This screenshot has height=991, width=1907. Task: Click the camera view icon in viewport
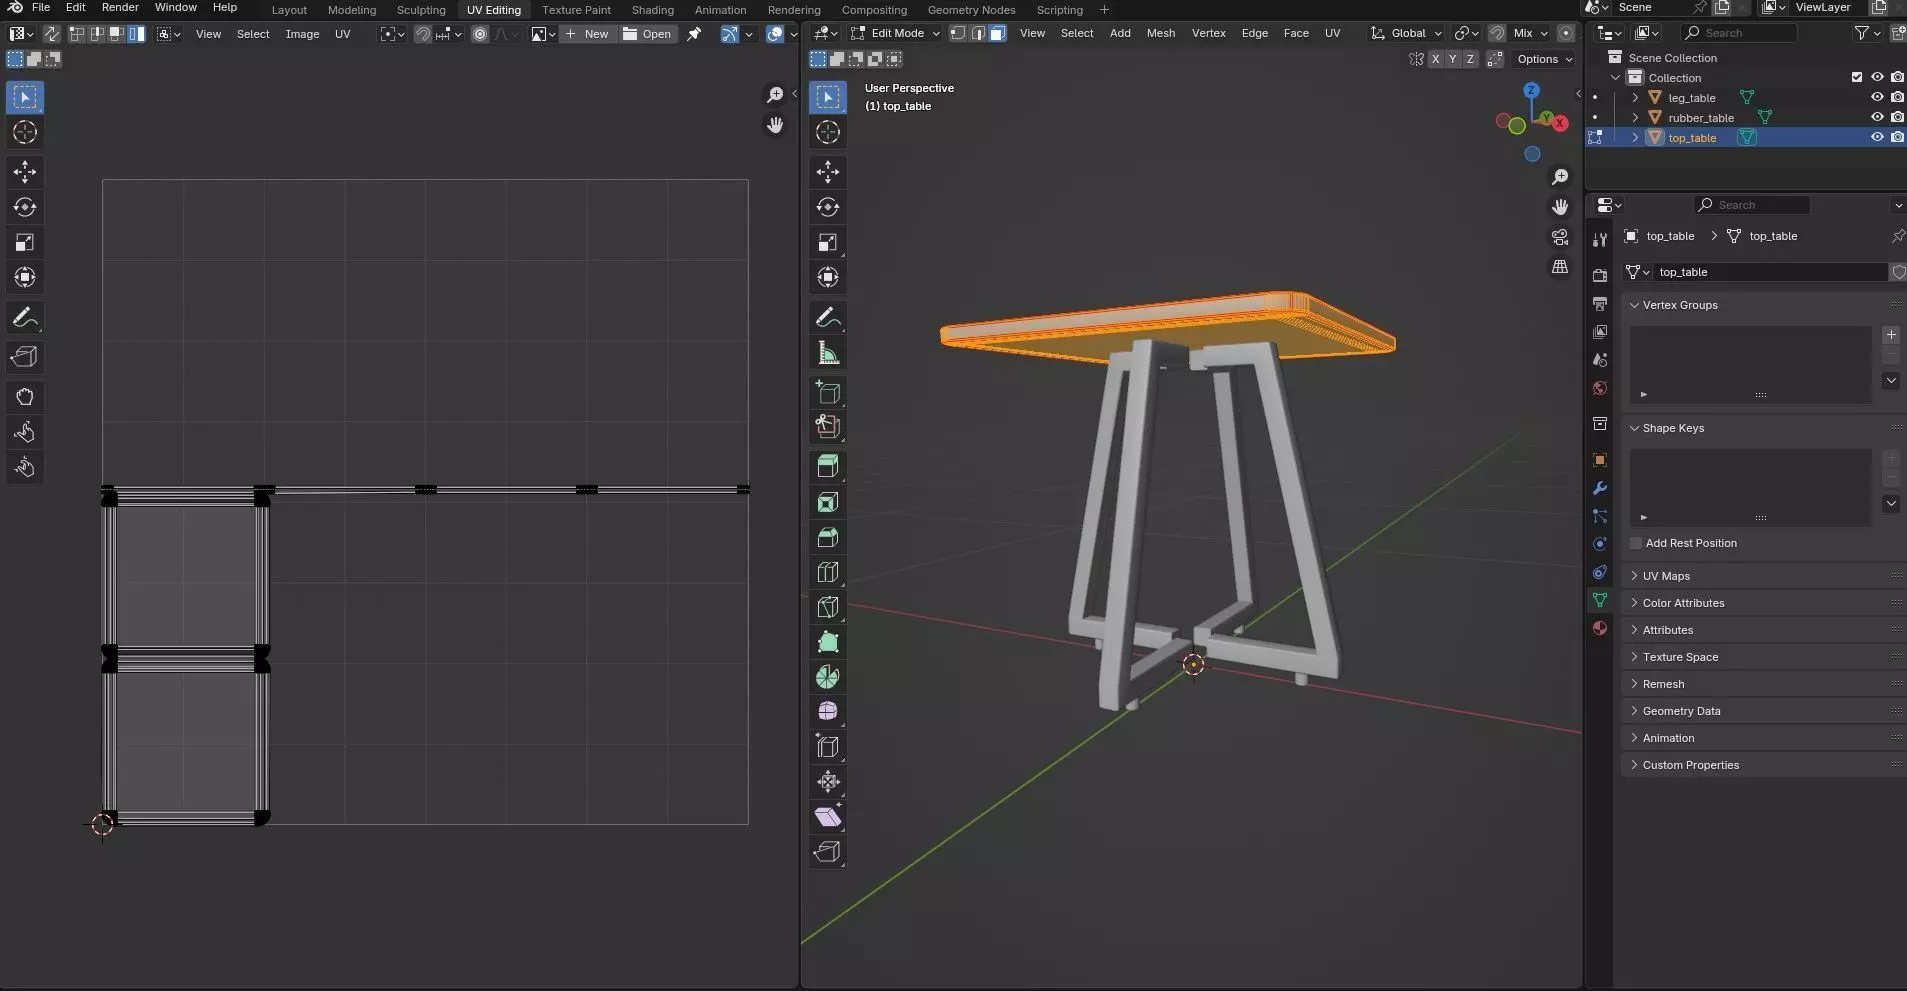(x=1560, y=237)
